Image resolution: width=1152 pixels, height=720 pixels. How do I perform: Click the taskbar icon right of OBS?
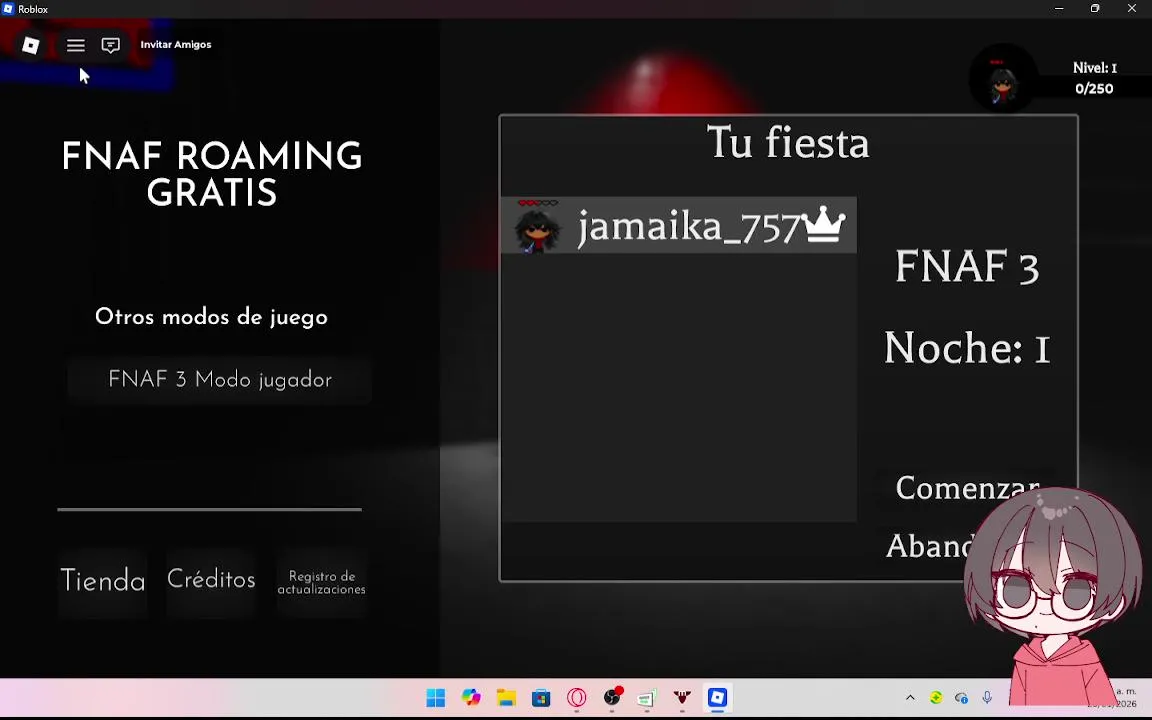tap(647, 697)
